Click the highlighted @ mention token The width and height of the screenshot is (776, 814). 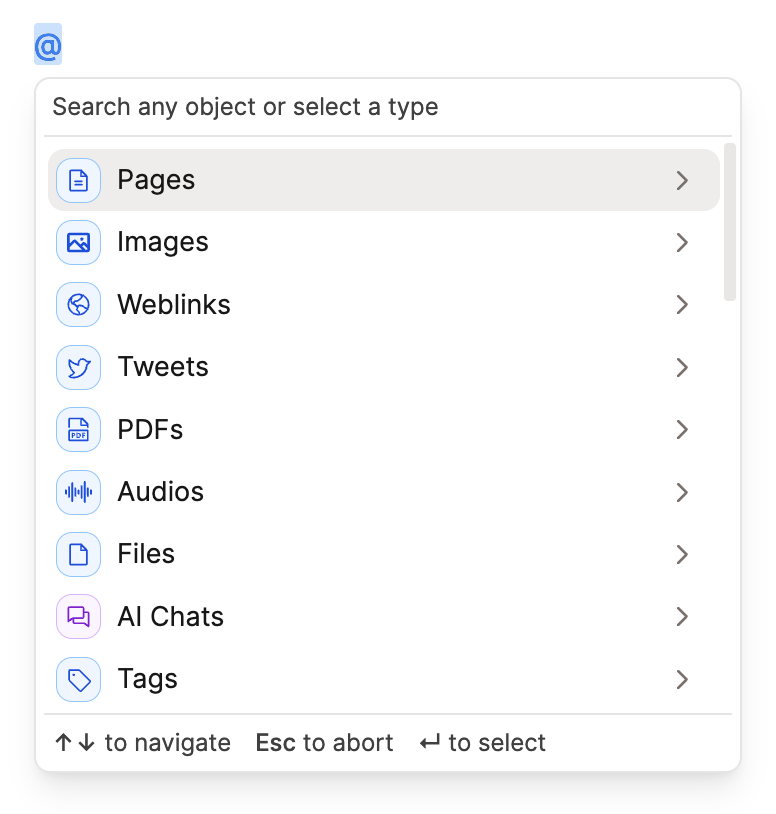(46, 44)
